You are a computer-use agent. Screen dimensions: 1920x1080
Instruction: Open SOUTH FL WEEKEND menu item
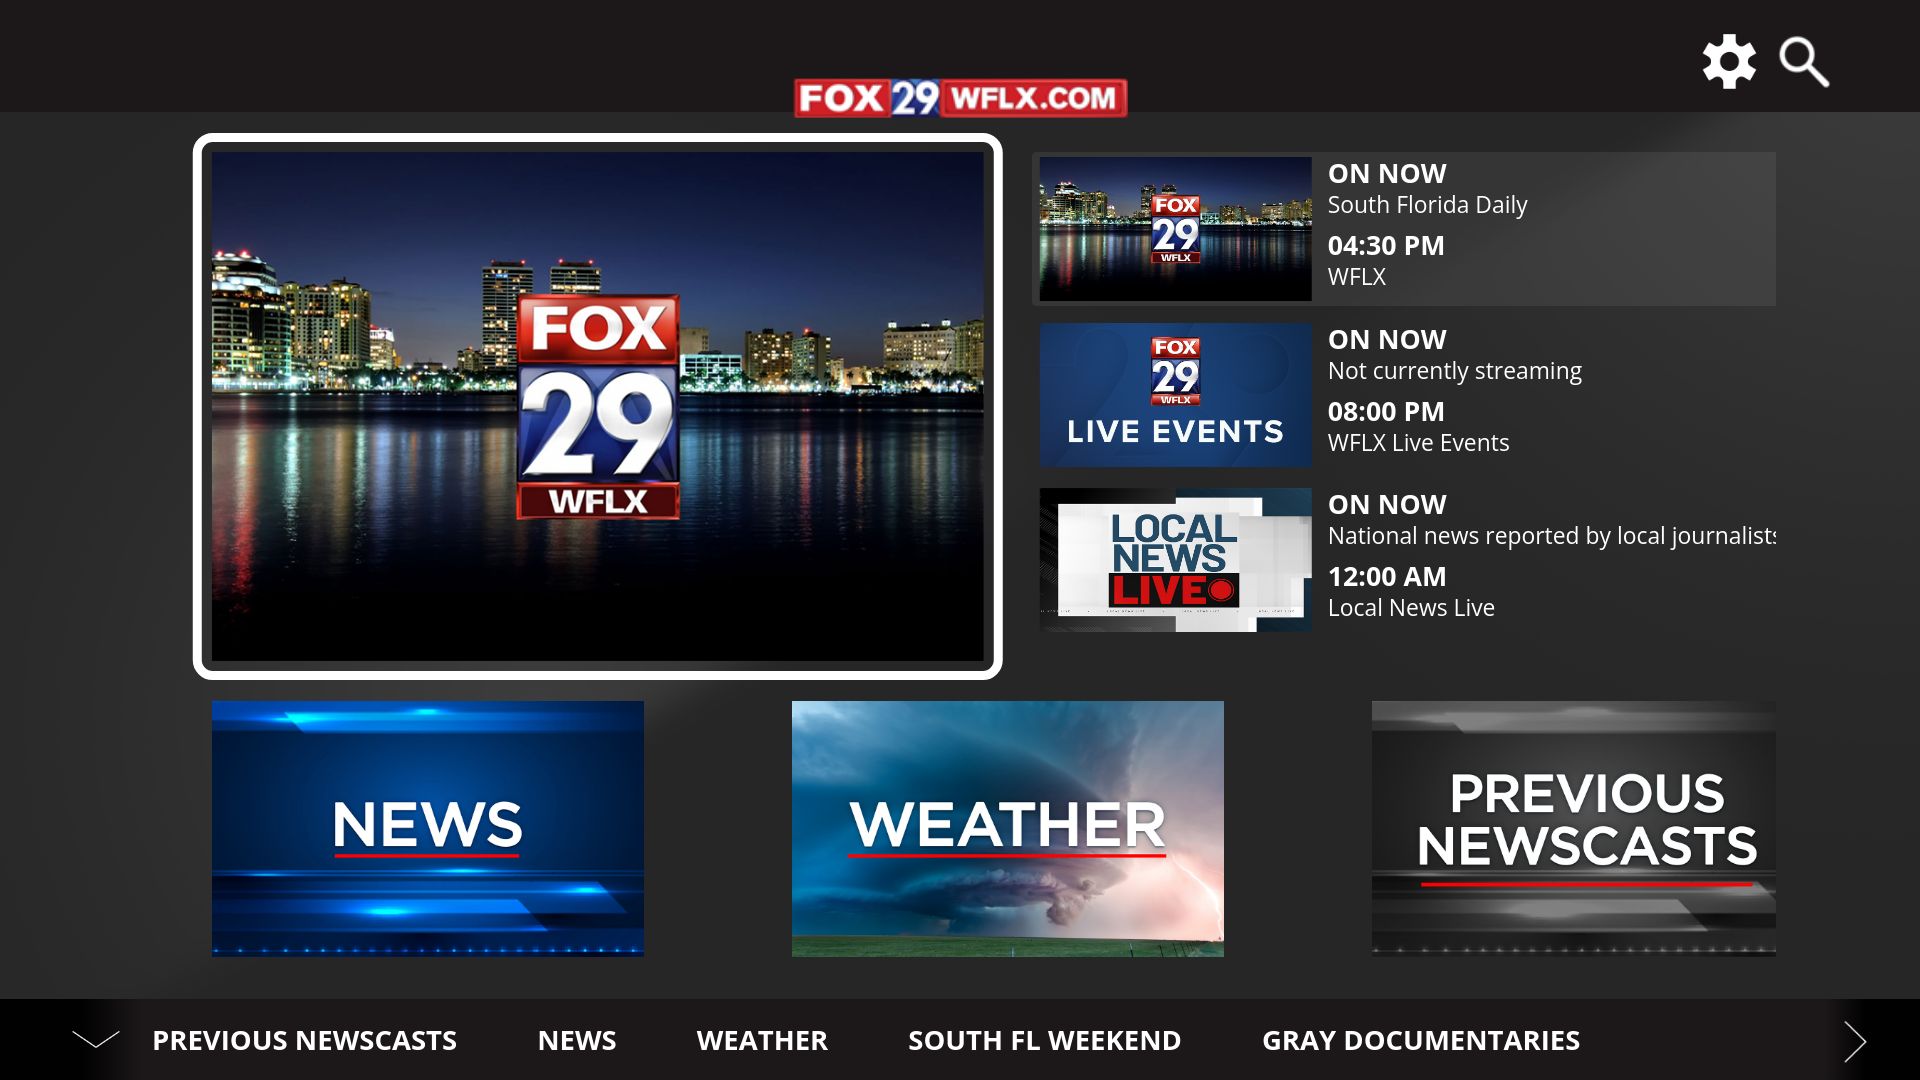[x=1044, y=1040]
